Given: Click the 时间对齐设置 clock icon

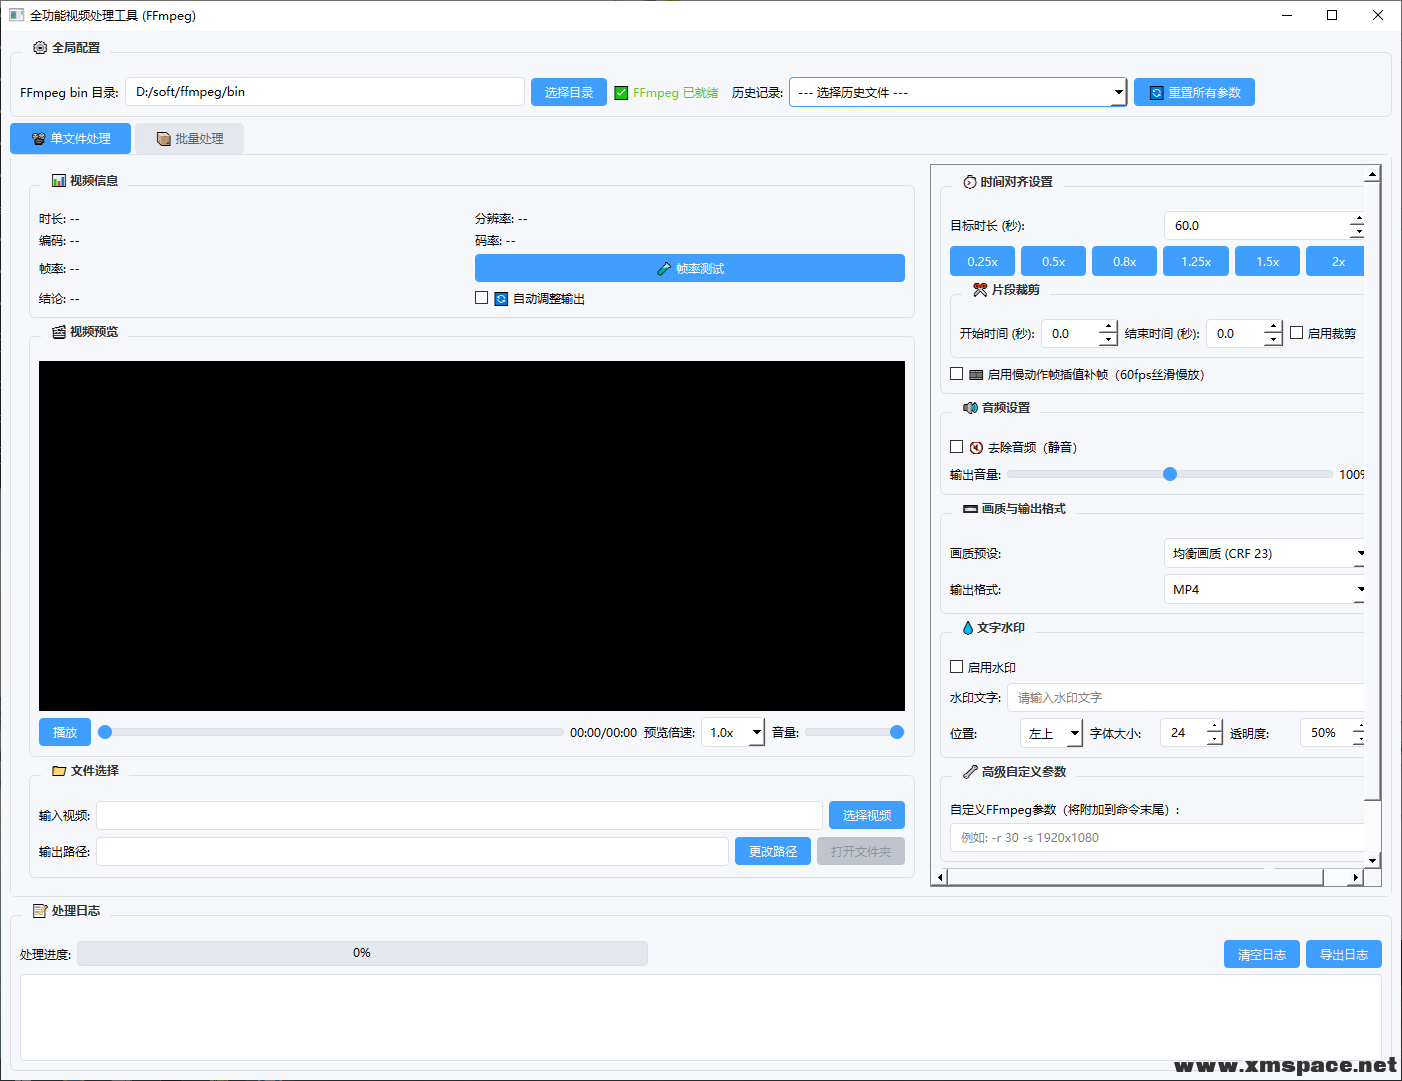Looking at the screenshot, I should tap(970, 182).
